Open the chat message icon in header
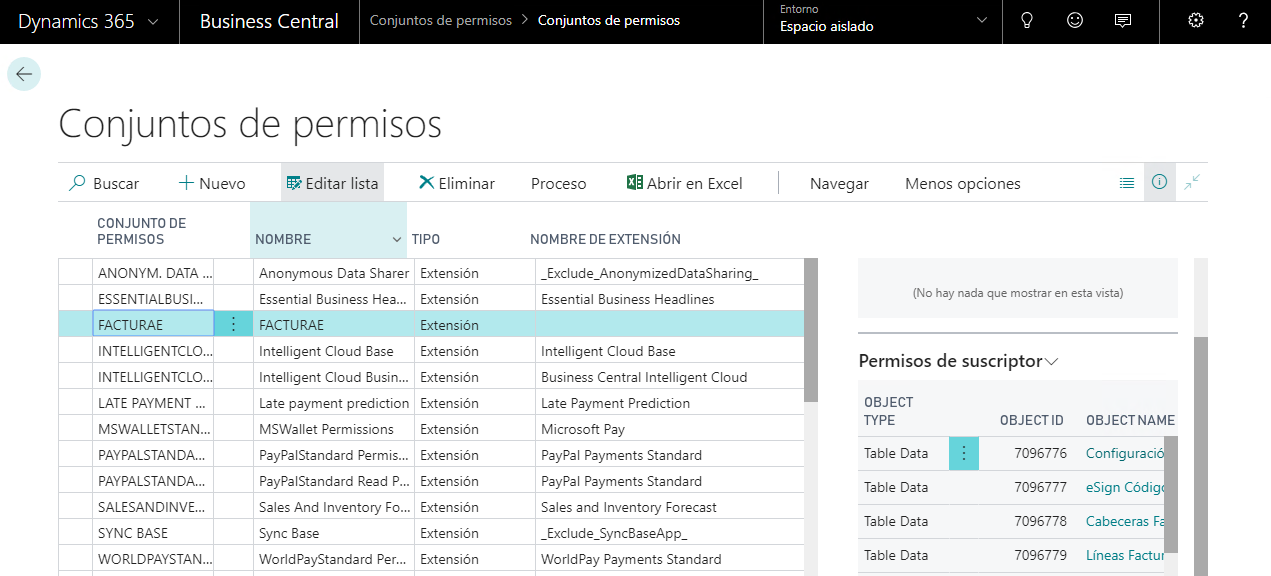Viewport: 1271px width, 576px height. pos(1123,20)
